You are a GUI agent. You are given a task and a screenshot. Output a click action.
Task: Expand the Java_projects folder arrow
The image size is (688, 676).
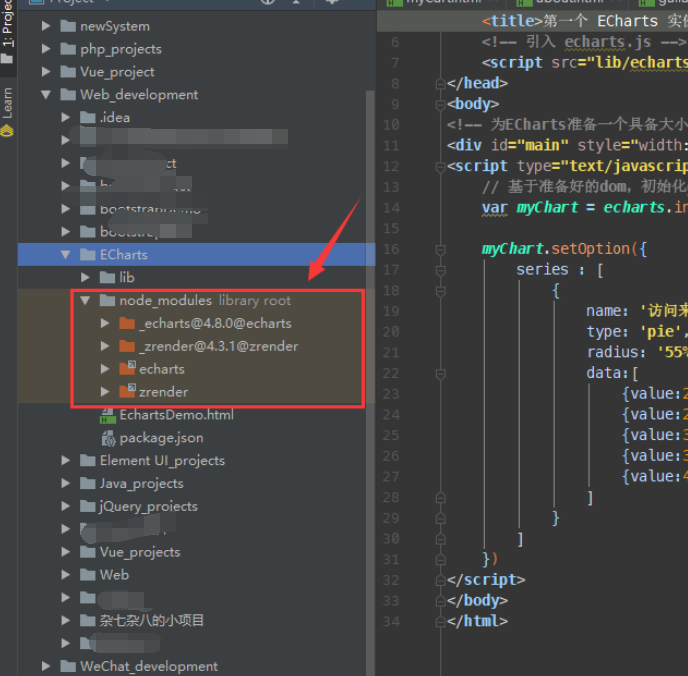[65, 483]
